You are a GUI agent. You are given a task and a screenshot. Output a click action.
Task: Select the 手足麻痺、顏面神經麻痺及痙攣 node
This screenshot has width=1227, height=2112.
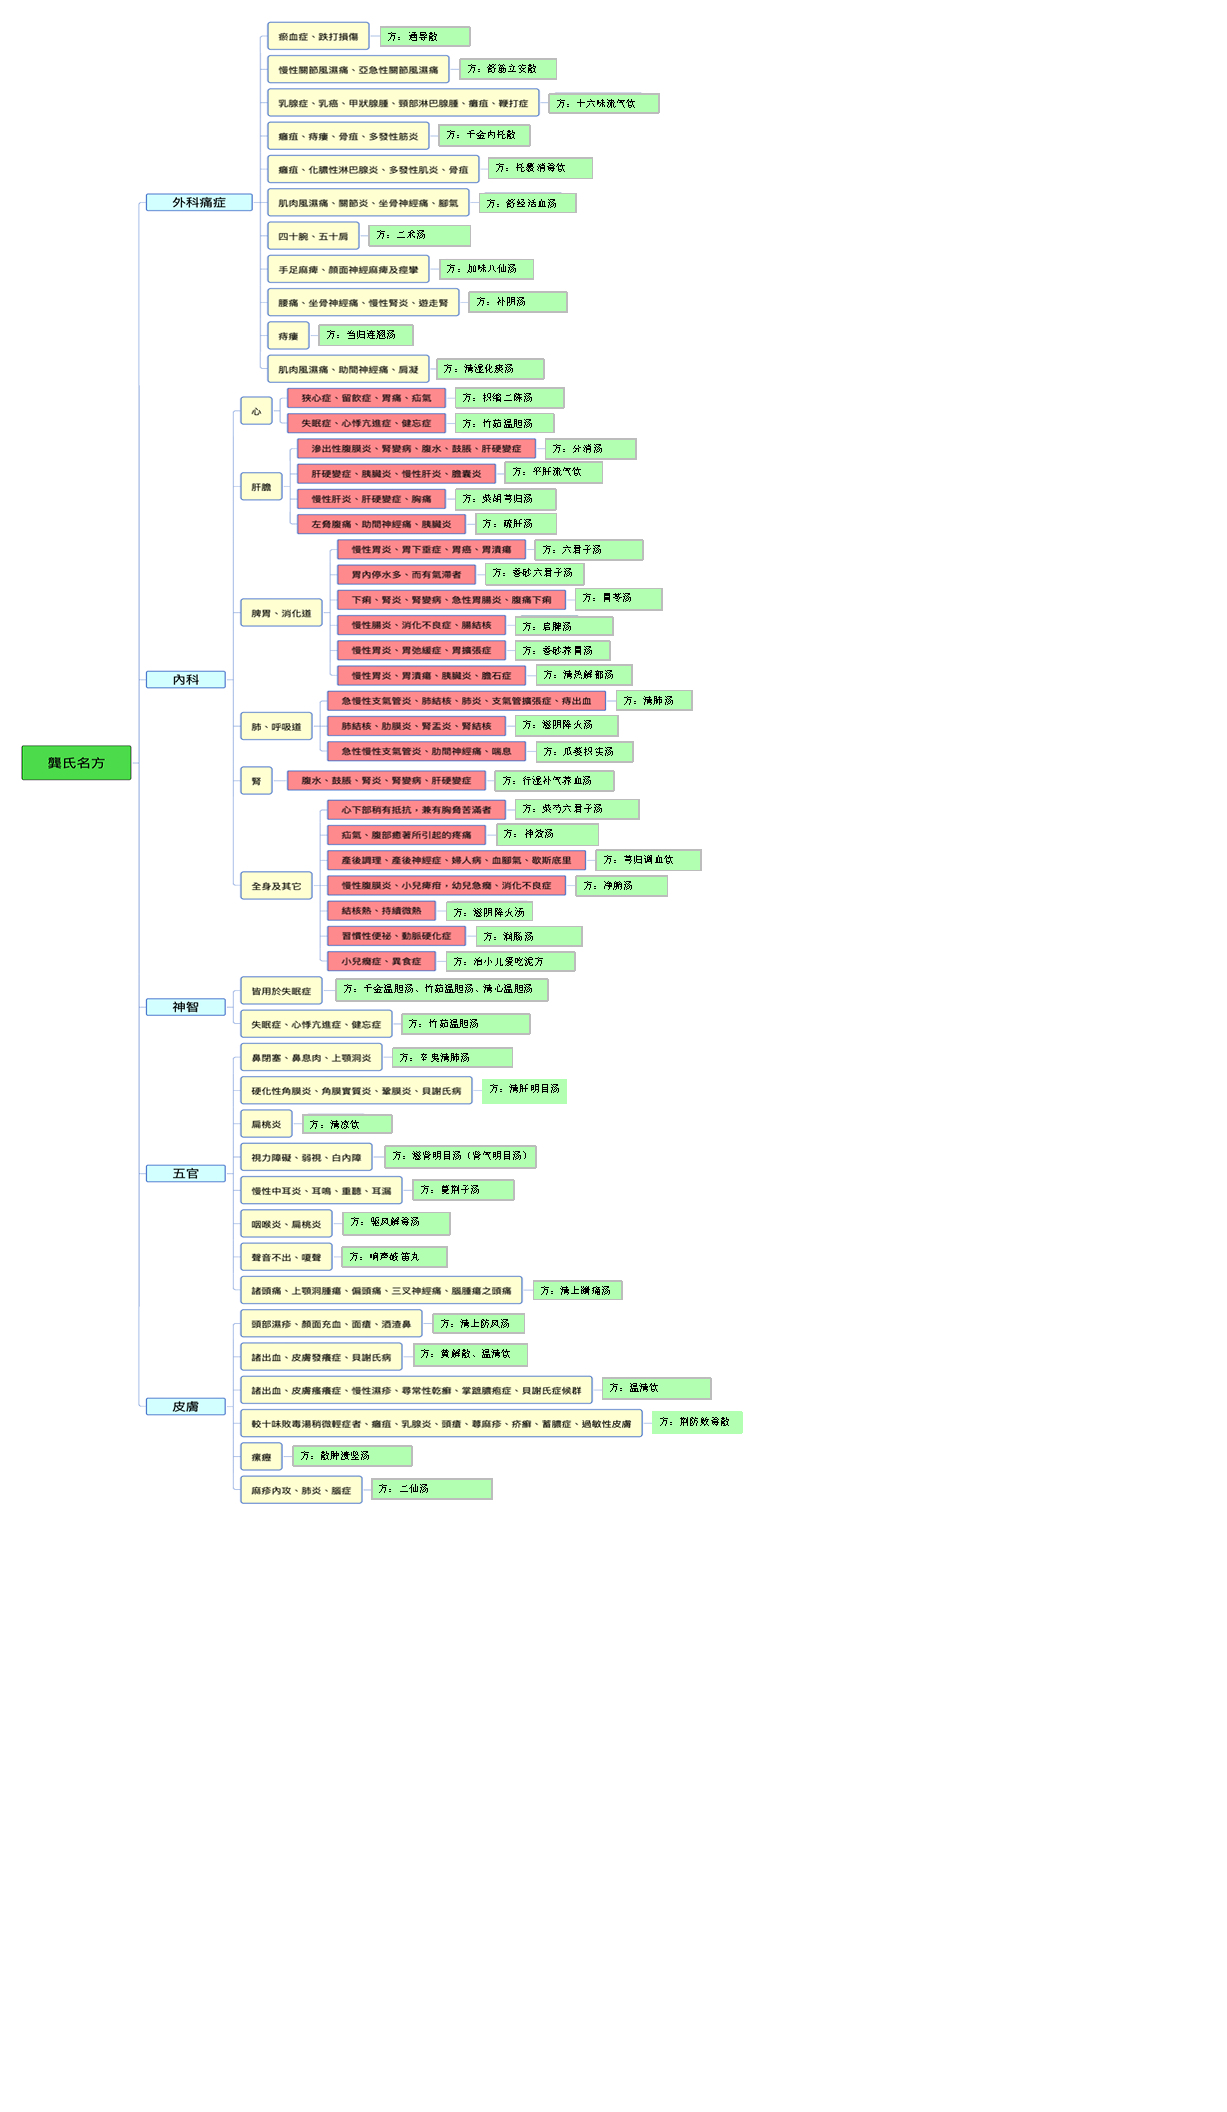(348, 269)
